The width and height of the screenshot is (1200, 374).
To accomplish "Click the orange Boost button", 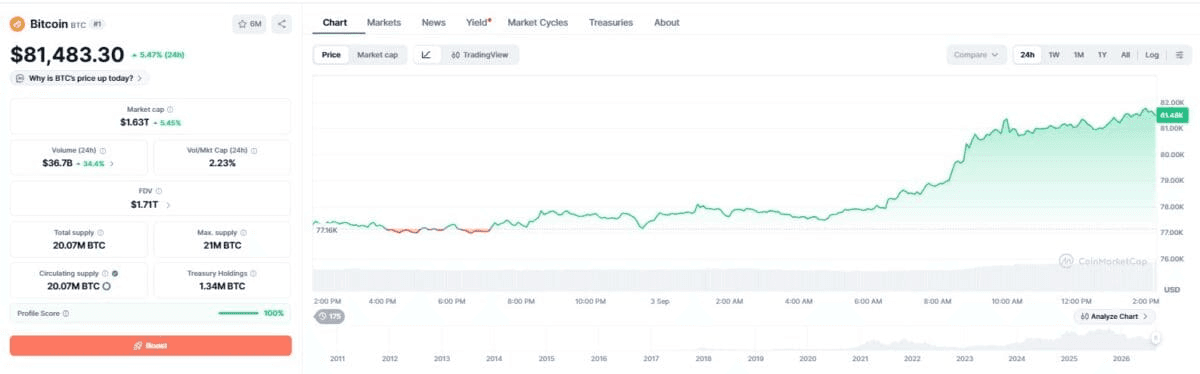I will [x=151, y=345].
